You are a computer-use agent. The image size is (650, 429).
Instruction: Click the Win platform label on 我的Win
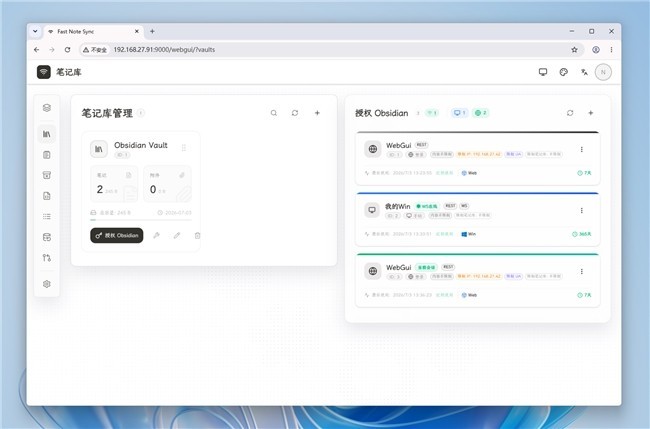pos(468,234)
